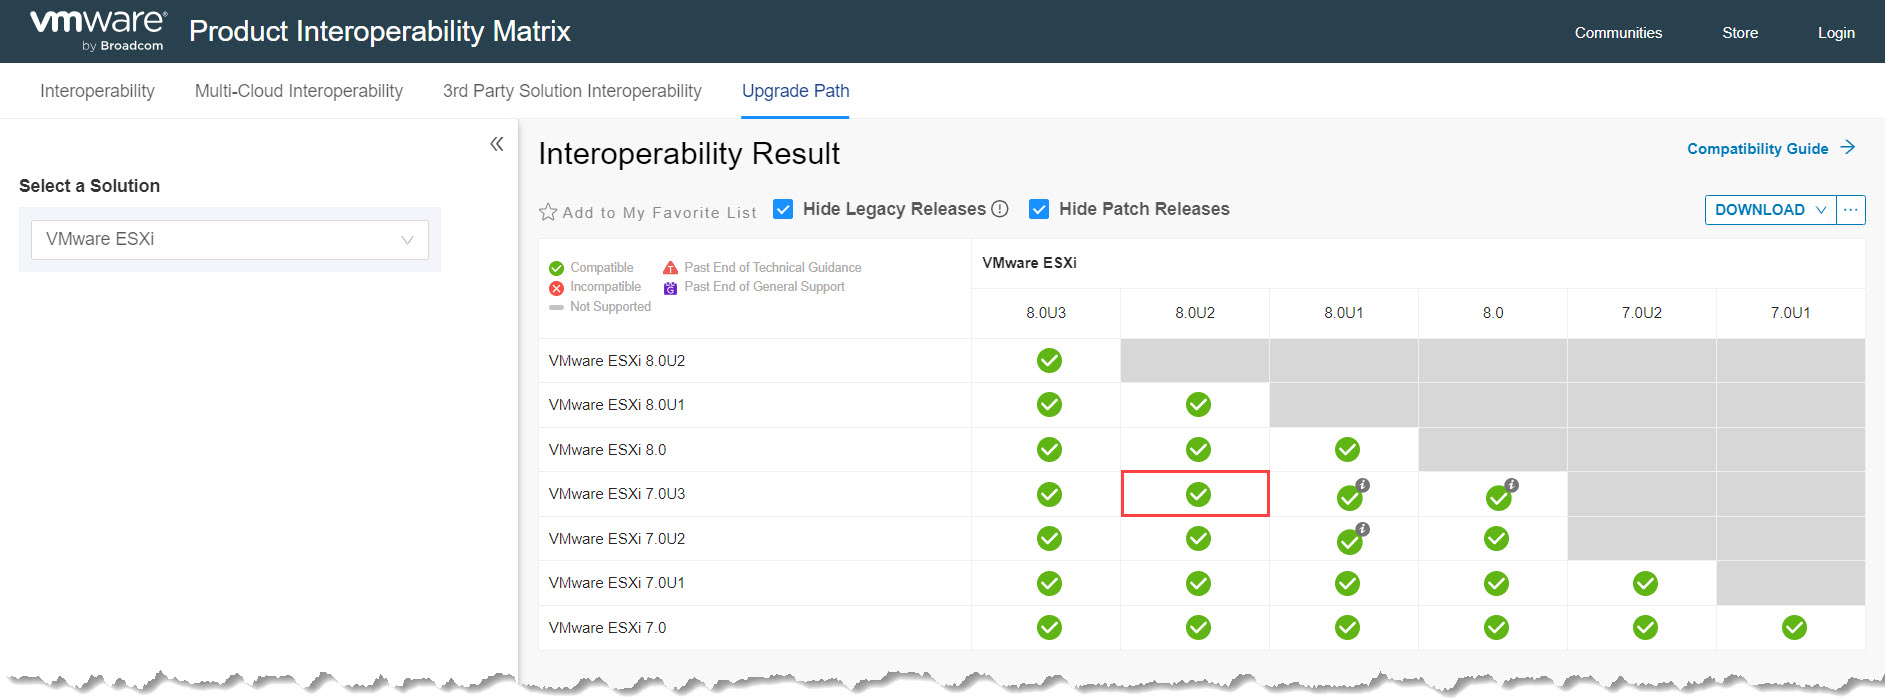Viewport: 1885px width, 698px height.
Task: Click compatible check for ESXi 7.0 to 7.0U1
Action: (1794, 627)
